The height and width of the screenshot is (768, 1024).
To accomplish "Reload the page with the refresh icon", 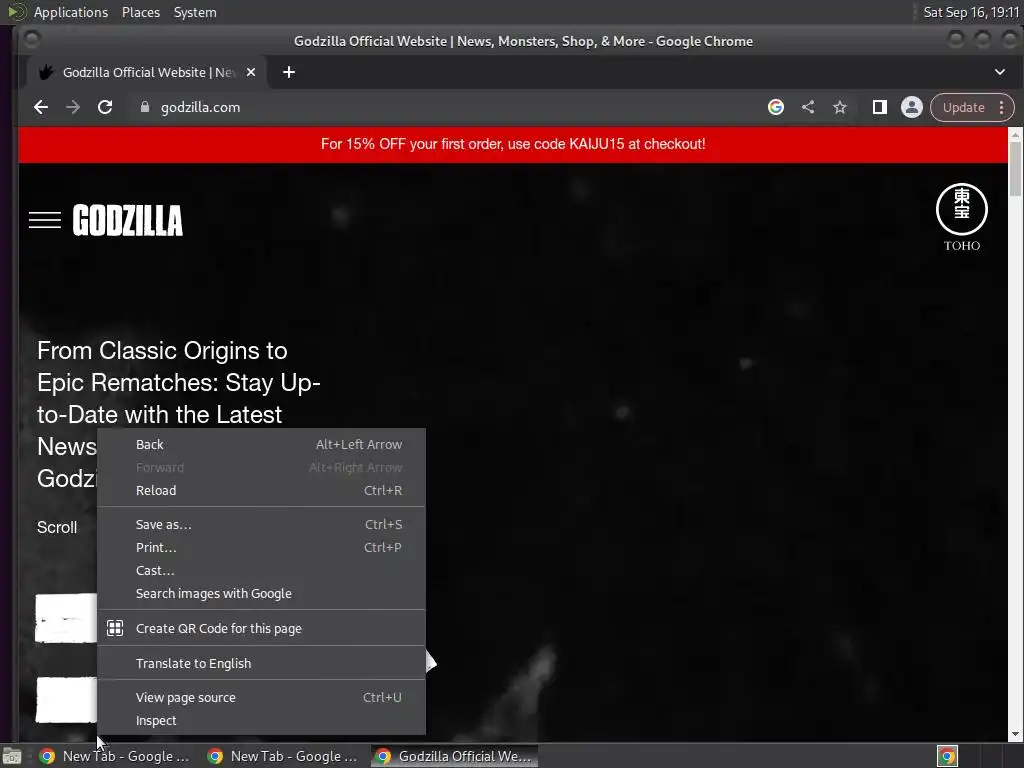I will point(105,107).
